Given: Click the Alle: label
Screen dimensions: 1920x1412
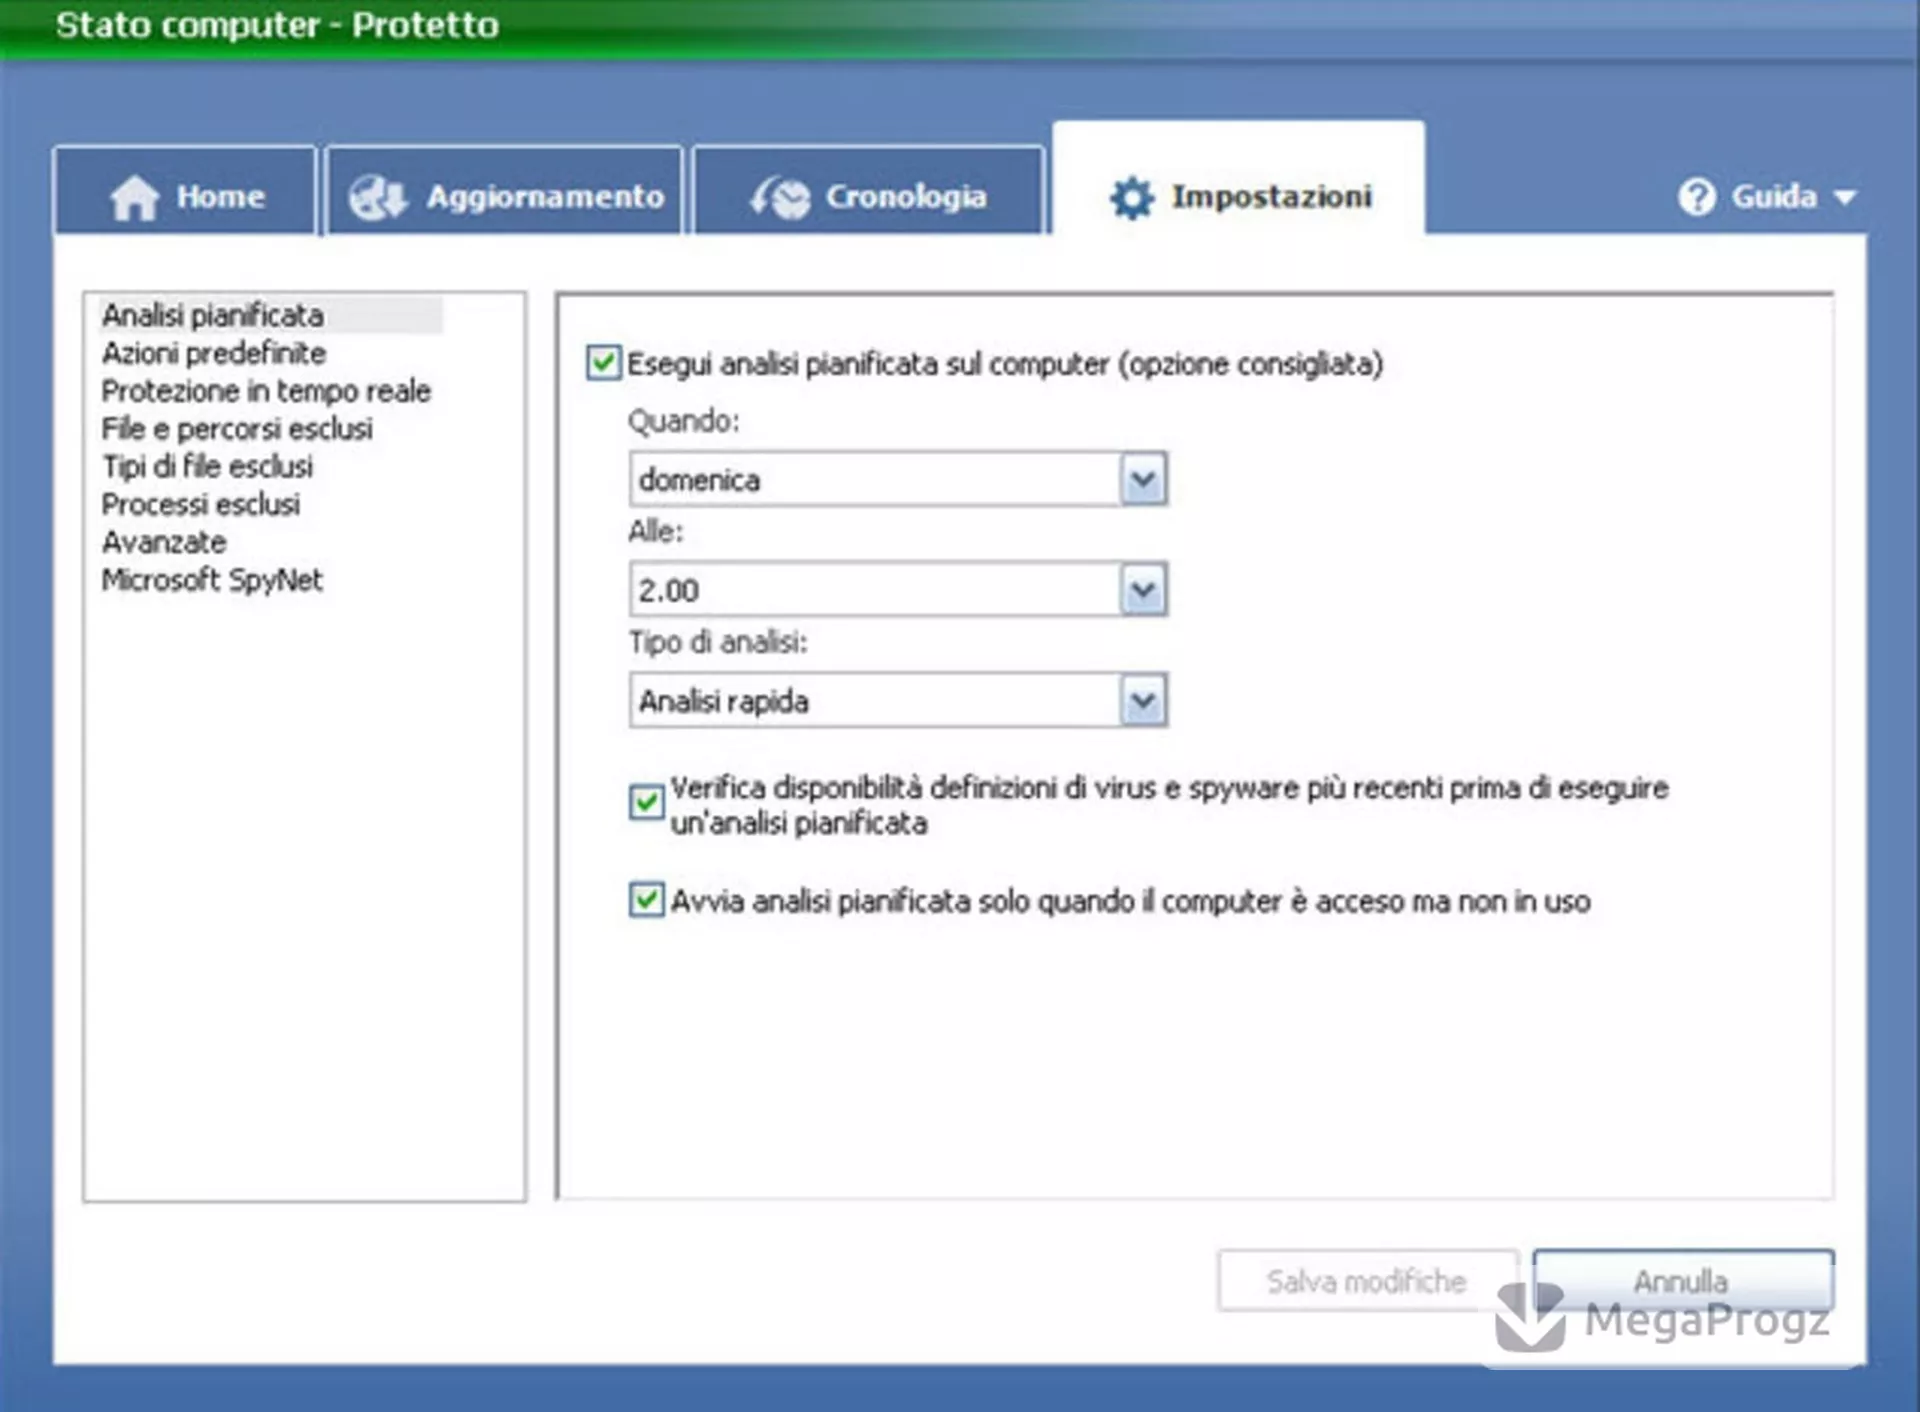Looking at the screenshot, I should 656,532.
